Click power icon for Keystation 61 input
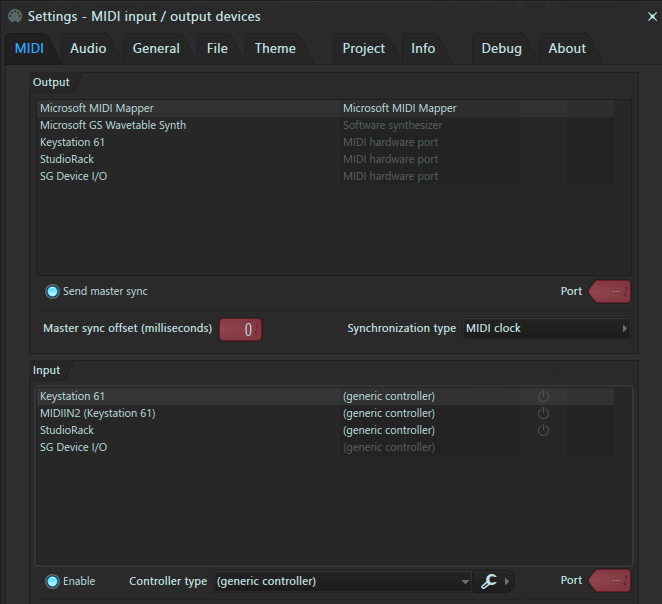Image resolution: width=662 pixels, height=604 pixels. [543, 397]
